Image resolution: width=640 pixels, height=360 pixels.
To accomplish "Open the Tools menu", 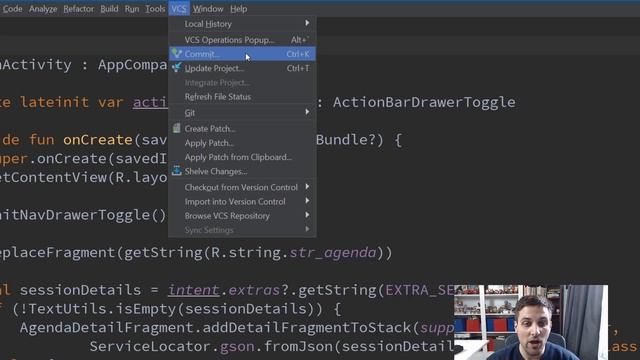I will point(155,9).
